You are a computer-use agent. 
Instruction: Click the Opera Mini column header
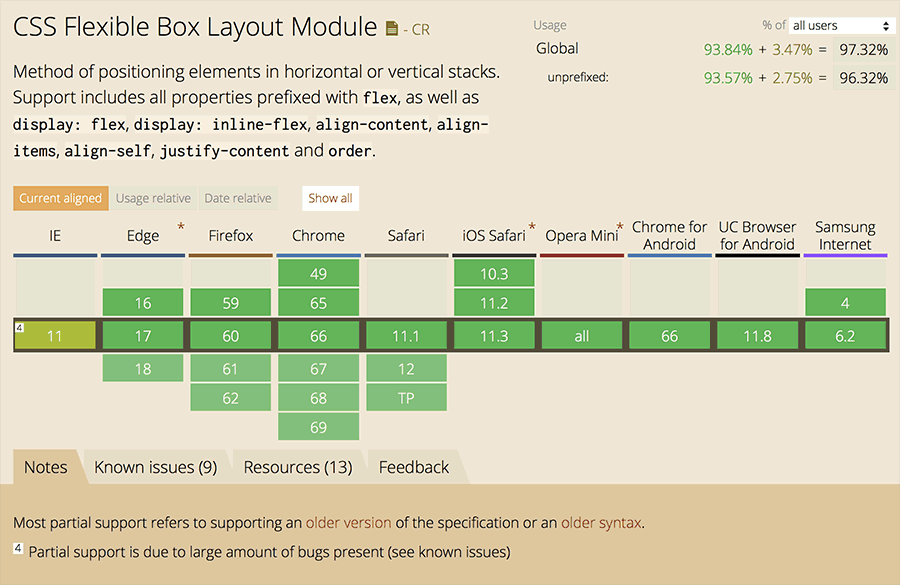(x=582, y=235)
